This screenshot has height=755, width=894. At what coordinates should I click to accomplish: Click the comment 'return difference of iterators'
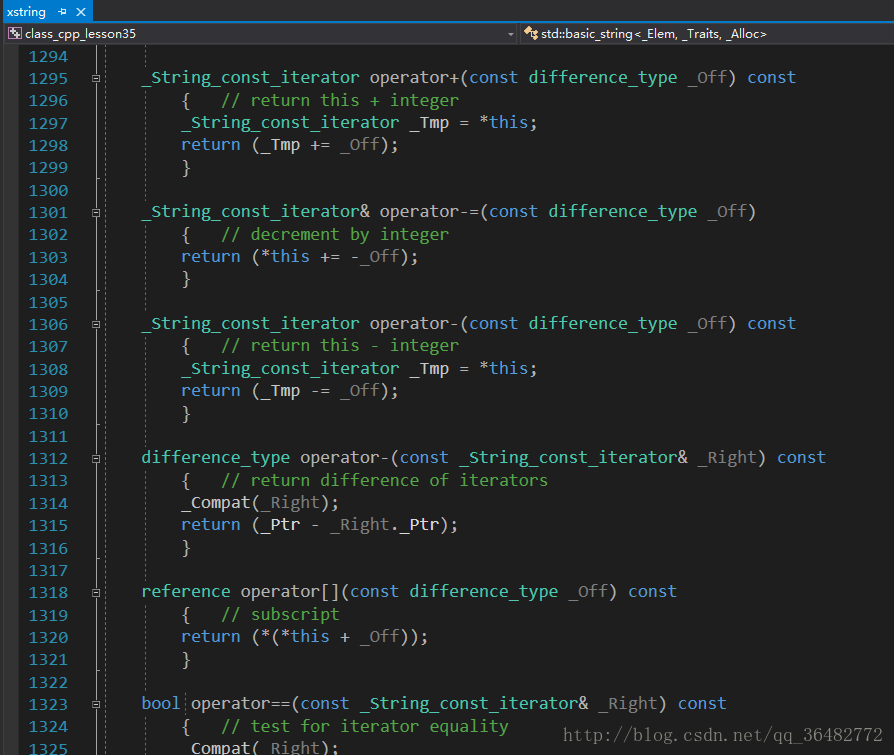point(384,480)
